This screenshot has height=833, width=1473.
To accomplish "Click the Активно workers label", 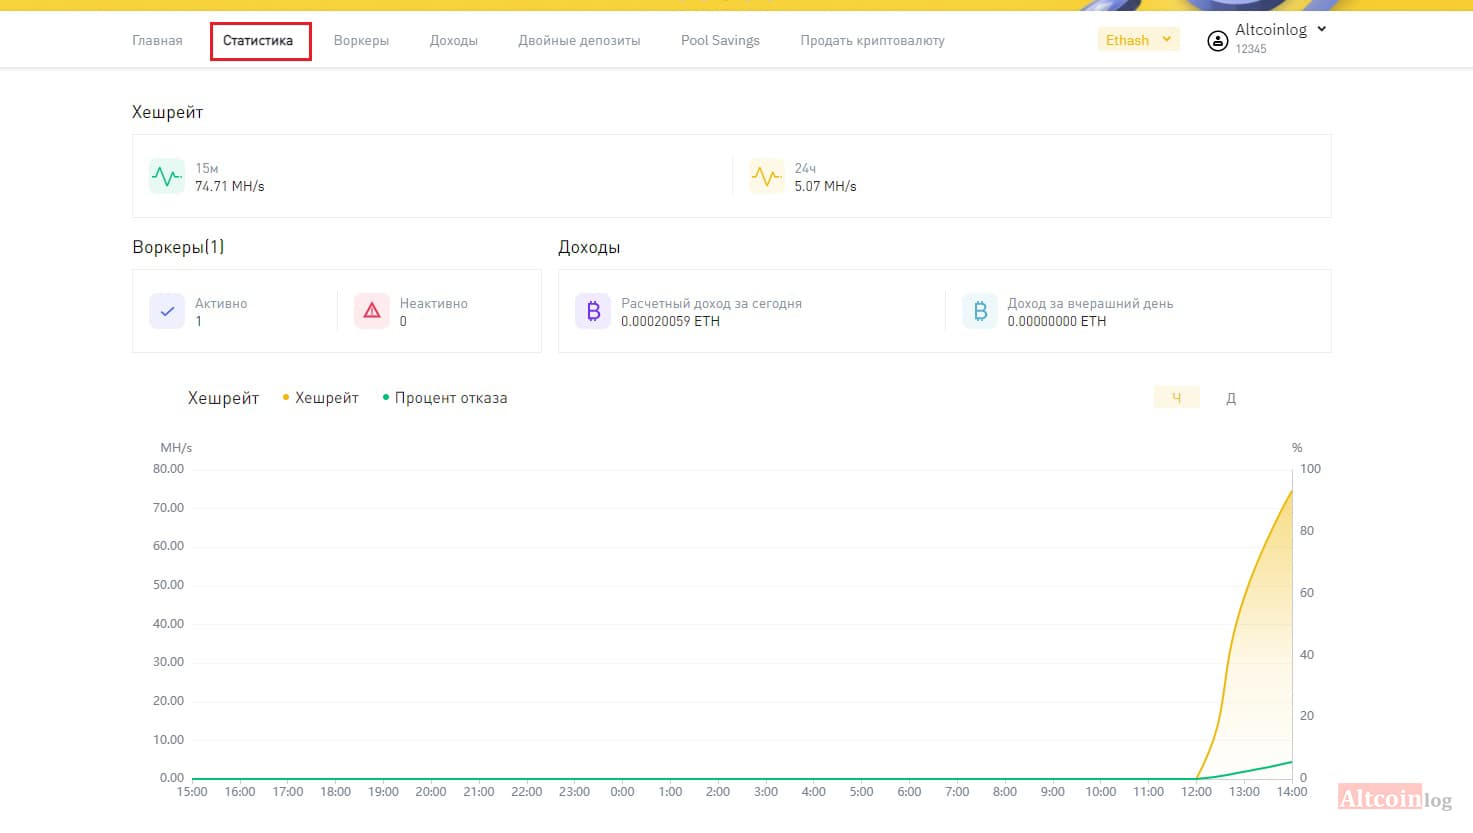I will [221, 304].
